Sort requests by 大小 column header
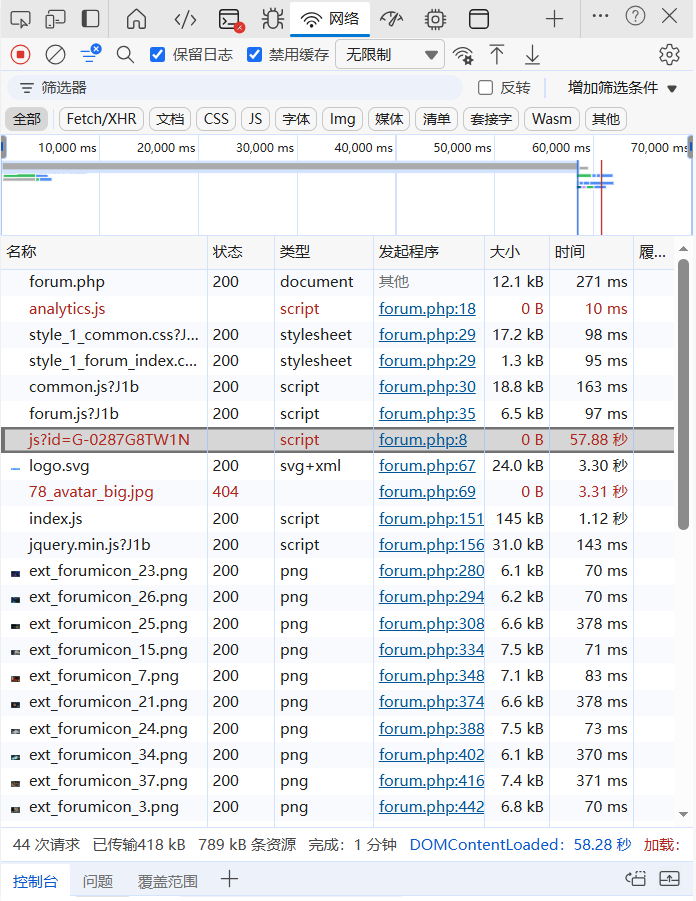The image size is (696, 901). point(503,252)
